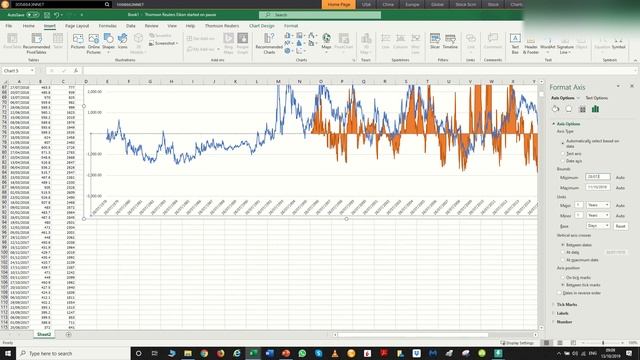
Task: Open Name Box dropdown showing Chart 3
Action: click(x=32, y=71)
